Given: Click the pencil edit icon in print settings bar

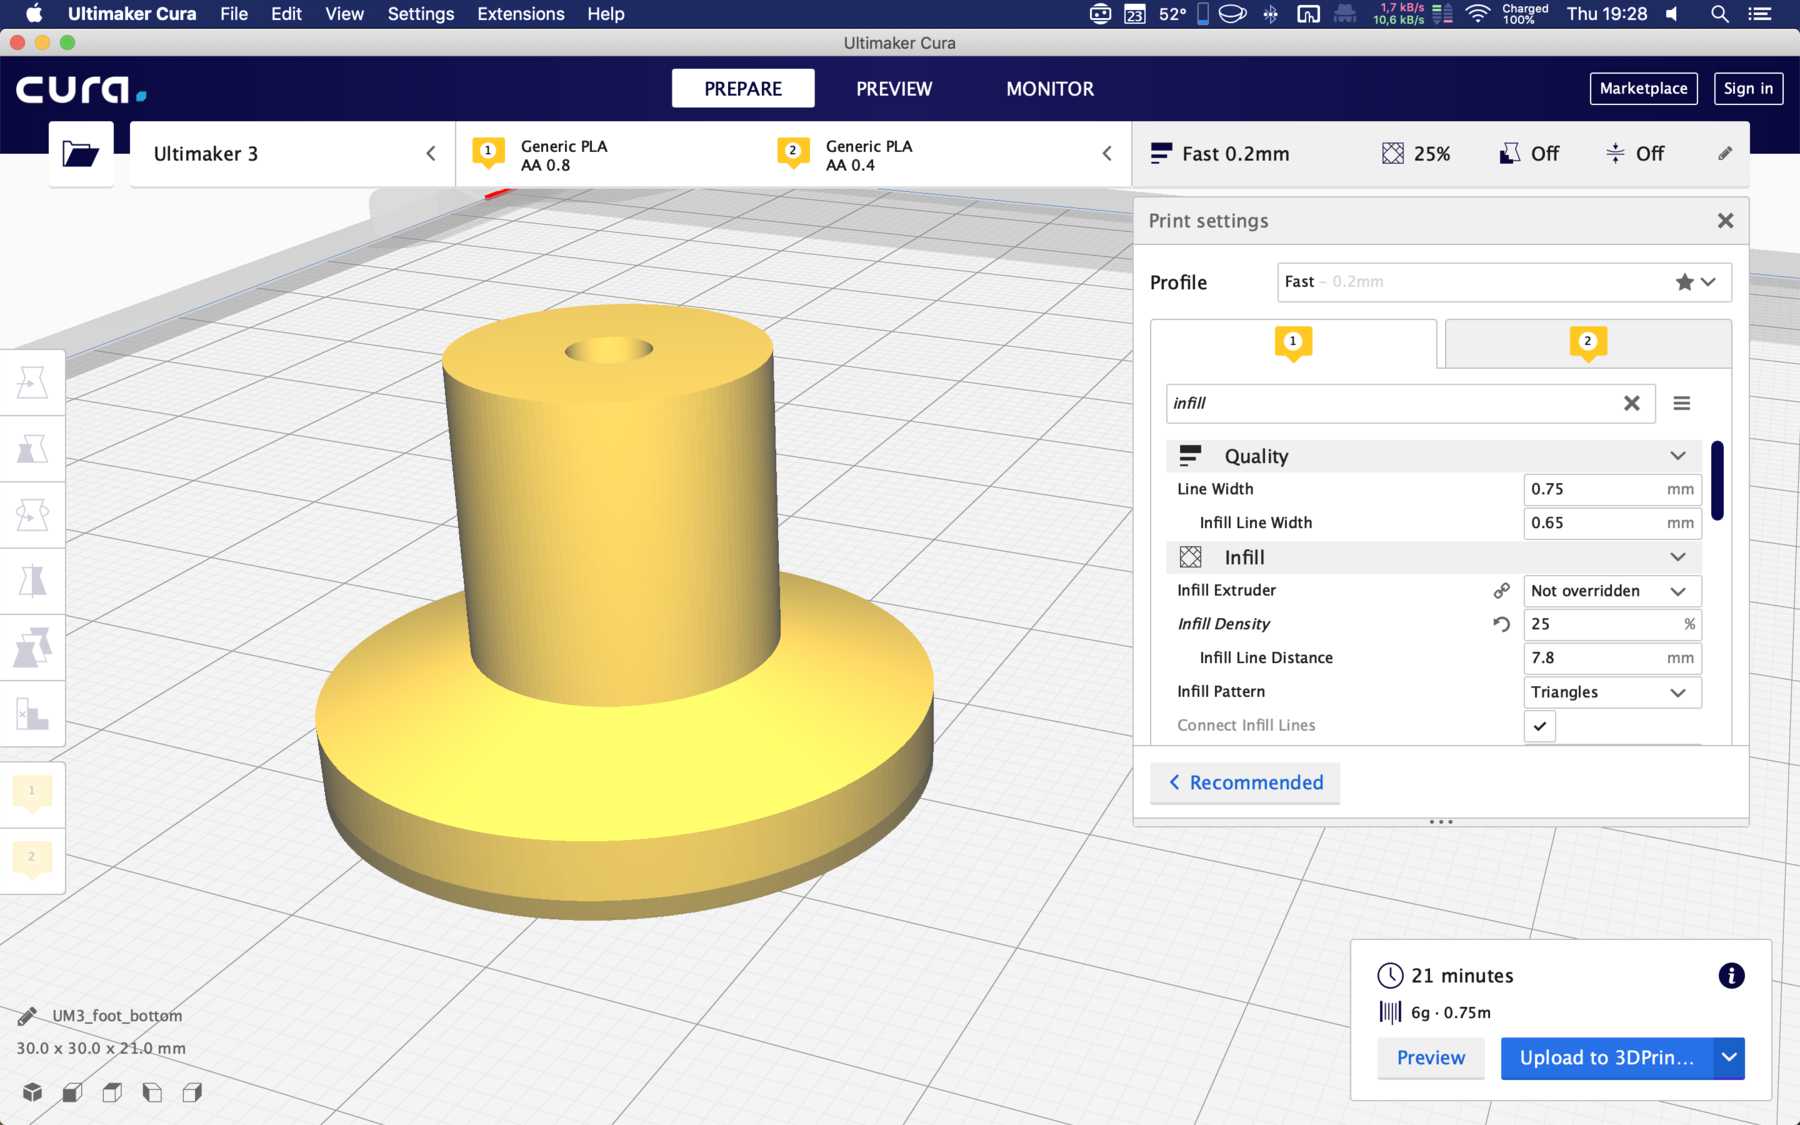Looking at the screenshot, I should [1725, 153].
